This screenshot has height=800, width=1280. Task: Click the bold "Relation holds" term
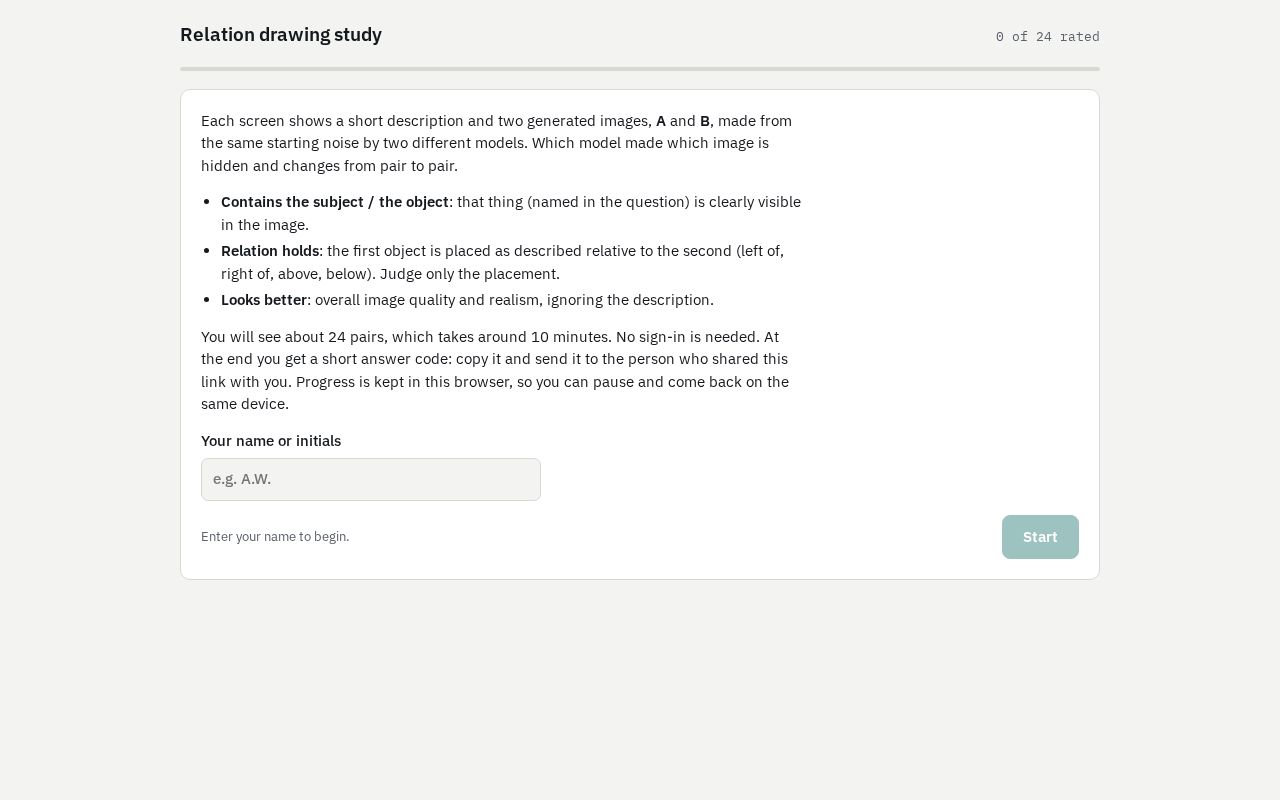270,251
